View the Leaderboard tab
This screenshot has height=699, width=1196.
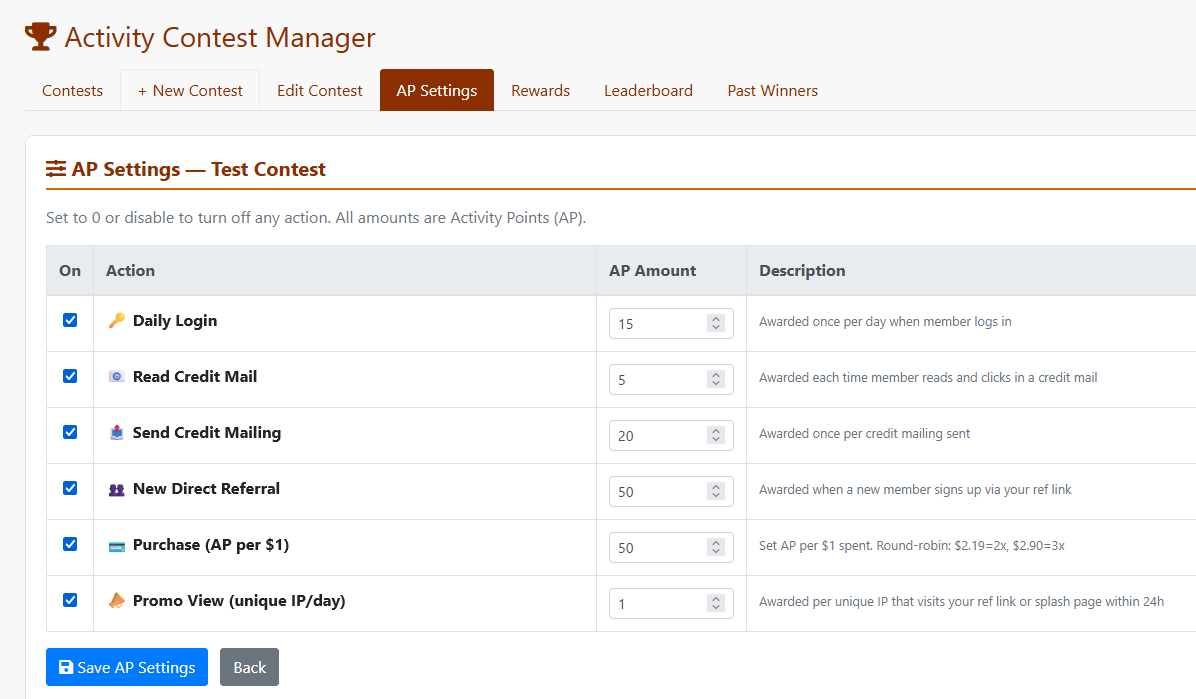(x=648, y=90)
